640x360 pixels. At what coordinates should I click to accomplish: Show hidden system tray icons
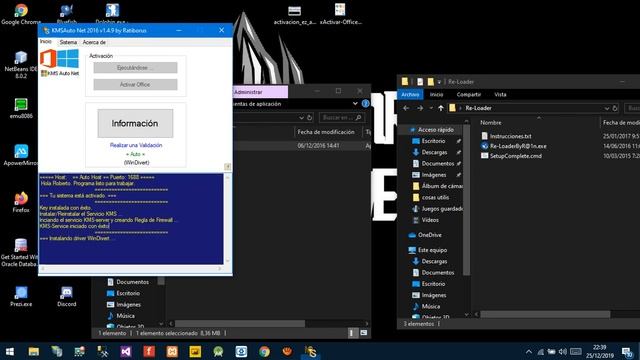click(529, 351)
